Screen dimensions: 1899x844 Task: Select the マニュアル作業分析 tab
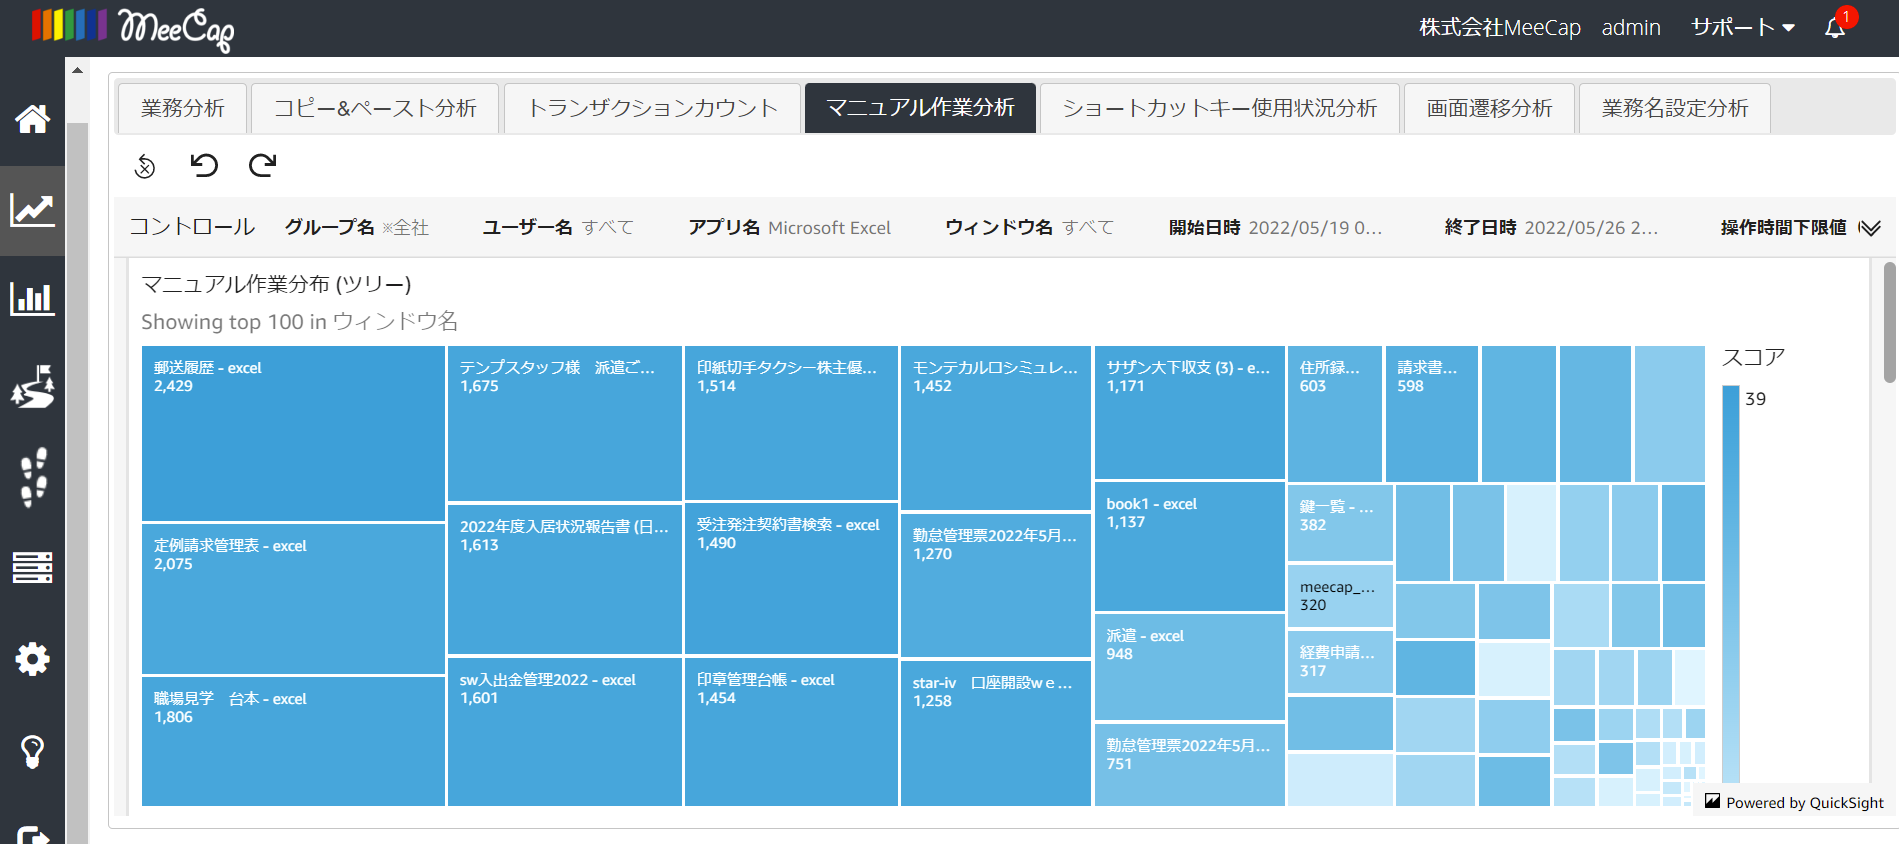point(920,108)
